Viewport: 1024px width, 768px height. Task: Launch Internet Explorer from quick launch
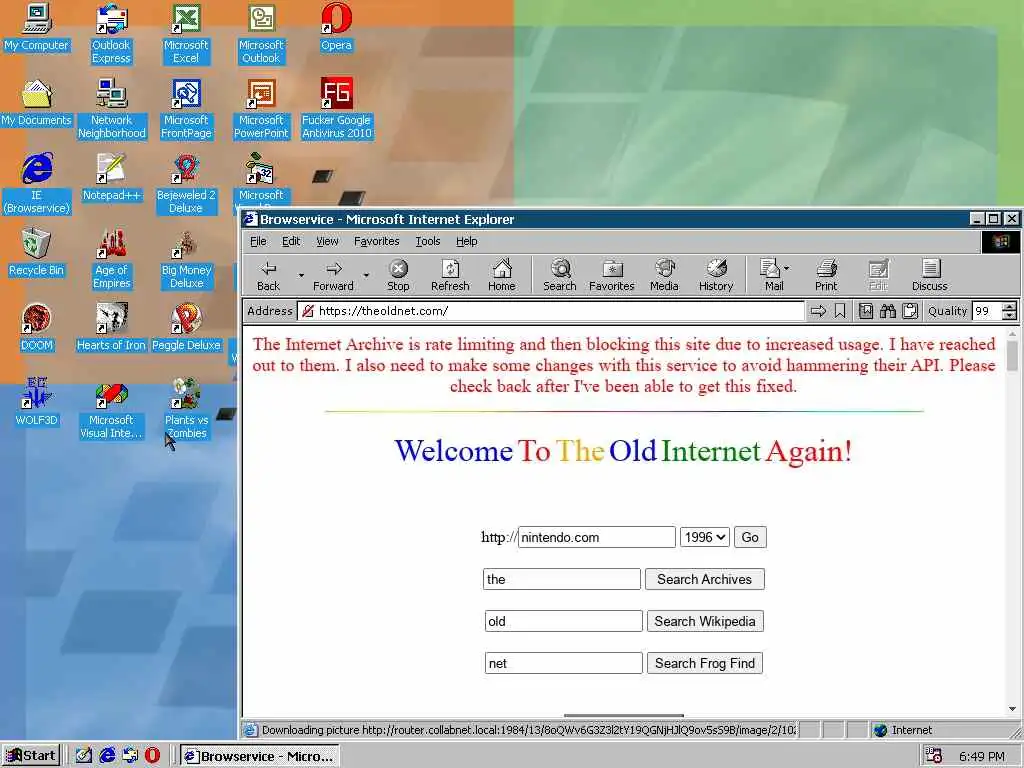[x=107, y=756]
